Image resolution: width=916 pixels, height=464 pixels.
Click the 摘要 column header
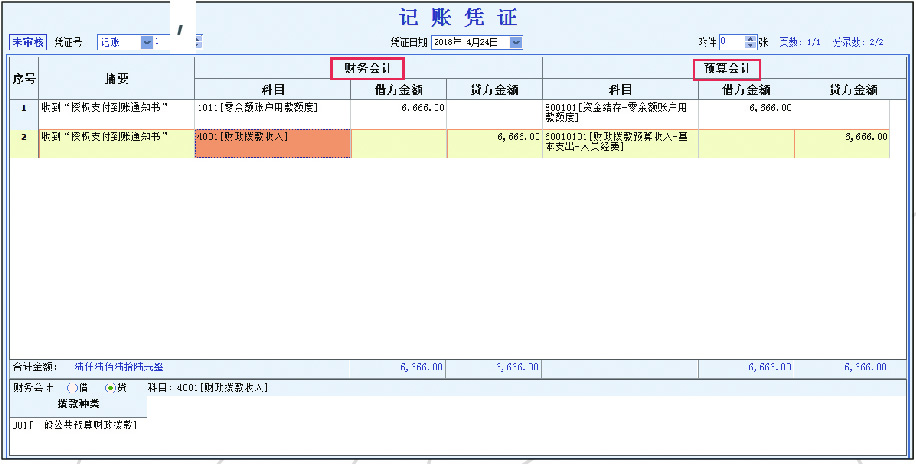pyautogui.click(x=116, y=78)
